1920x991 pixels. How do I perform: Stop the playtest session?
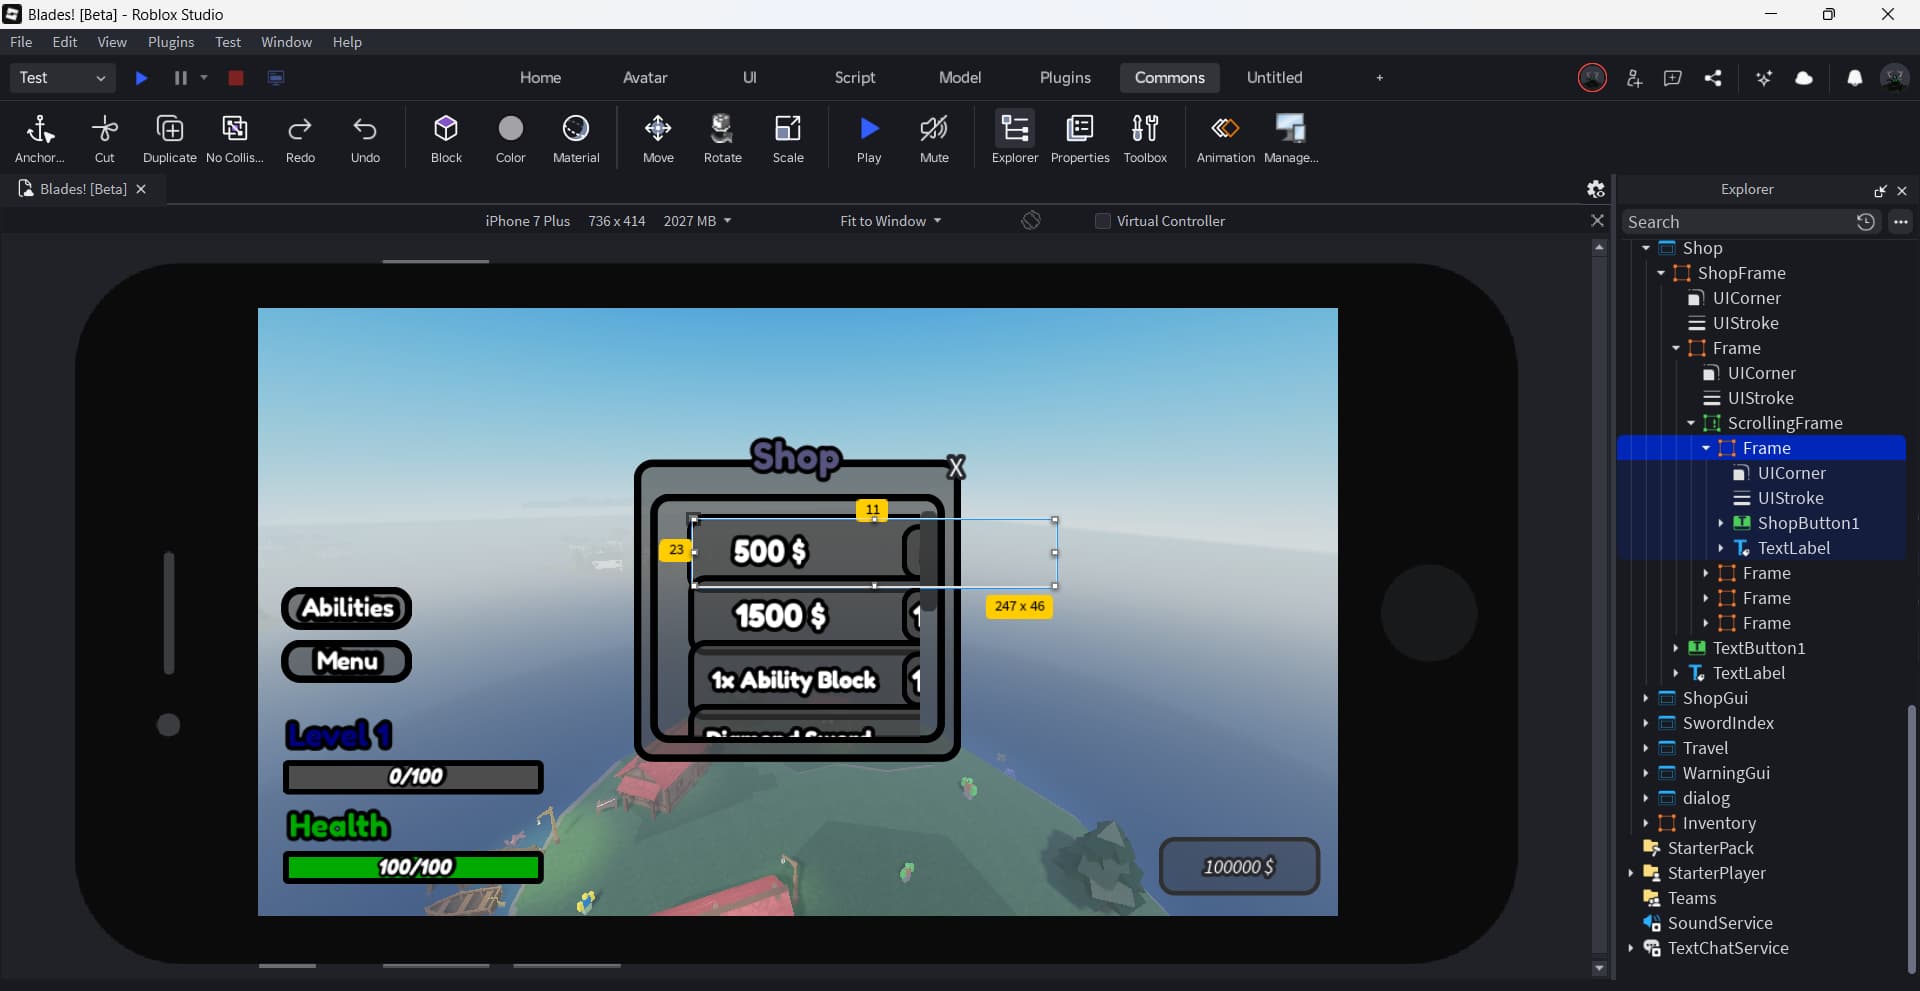236,78
